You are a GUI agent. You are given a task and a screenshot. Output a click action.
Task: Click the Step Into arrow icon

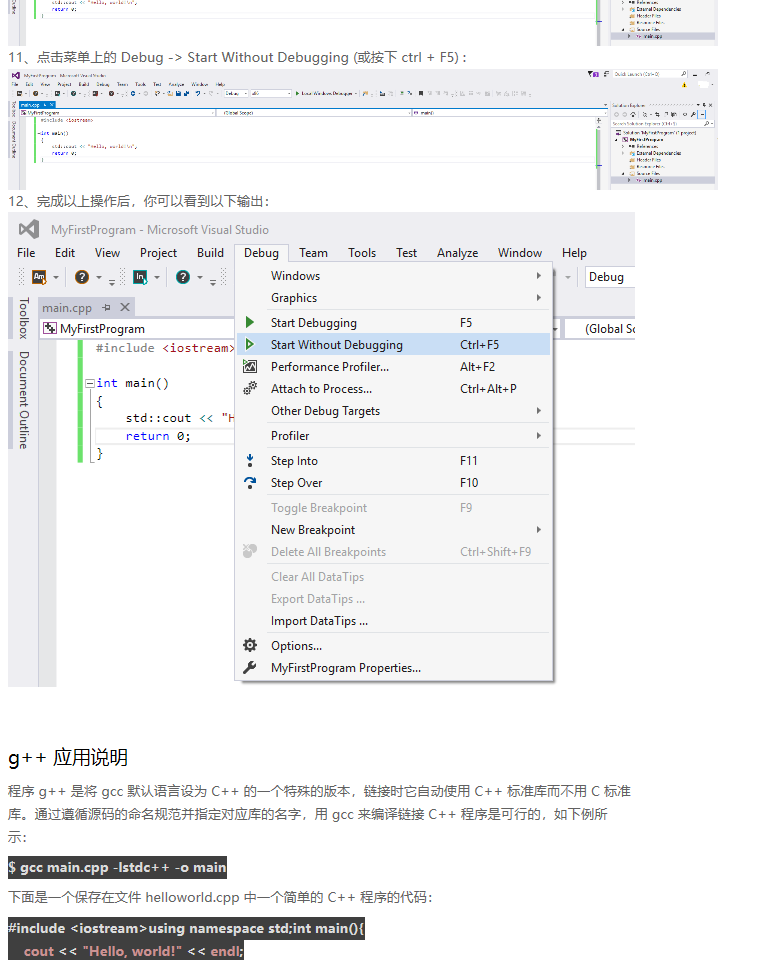tap(250, 460)
